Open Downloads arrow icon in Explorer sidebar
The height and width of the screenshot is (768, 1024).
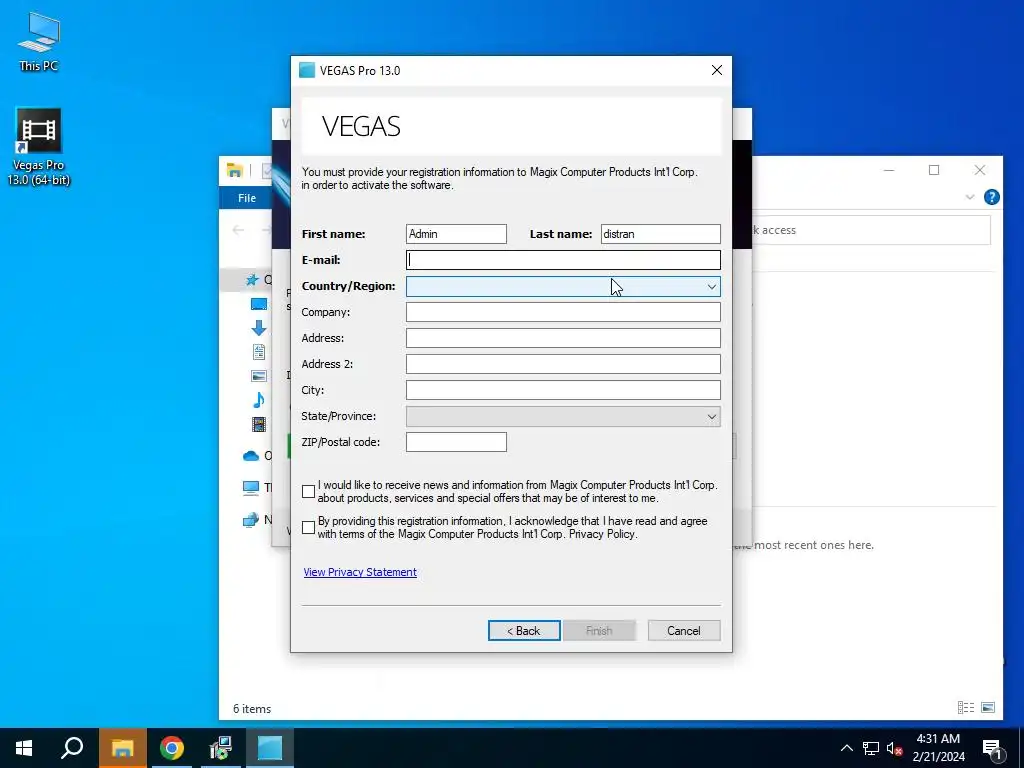(259, 328)
